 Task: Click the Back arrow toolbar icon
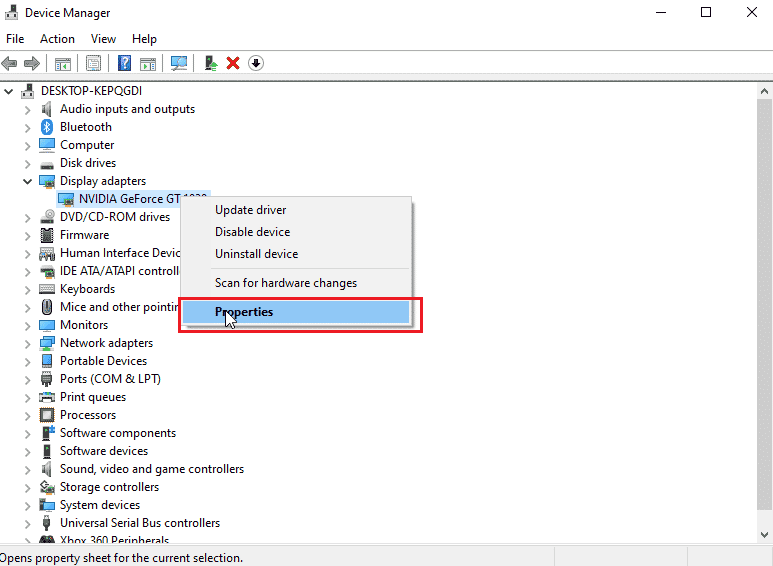coord(9,63)
